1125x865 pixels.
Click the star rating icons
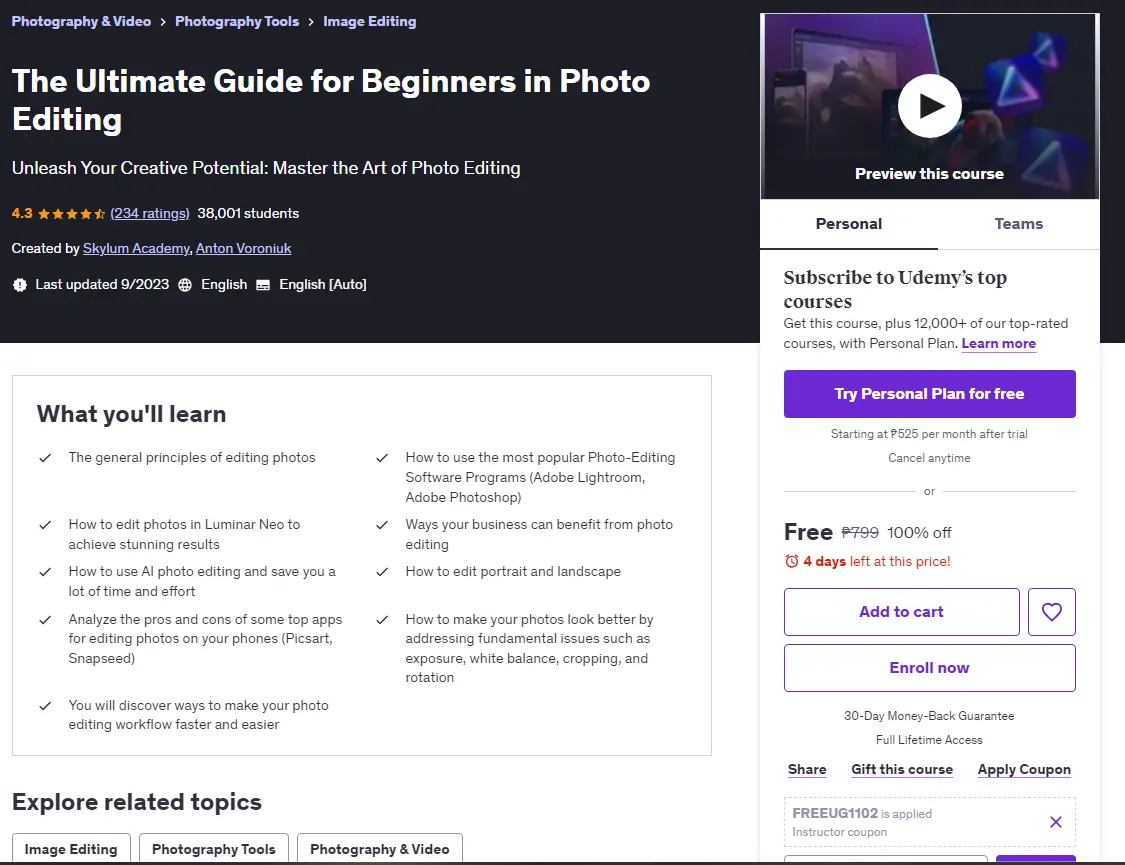point(72,214)
